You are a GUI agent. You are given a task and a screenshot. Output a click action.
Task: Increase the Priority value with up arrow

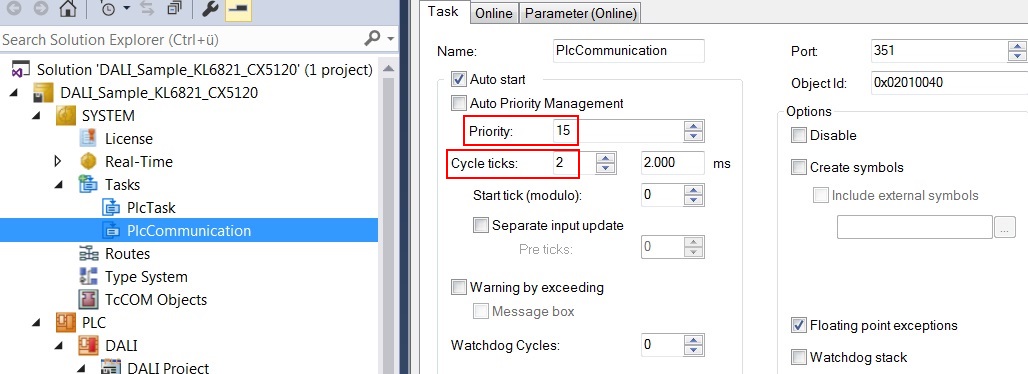tap(694, 126)
